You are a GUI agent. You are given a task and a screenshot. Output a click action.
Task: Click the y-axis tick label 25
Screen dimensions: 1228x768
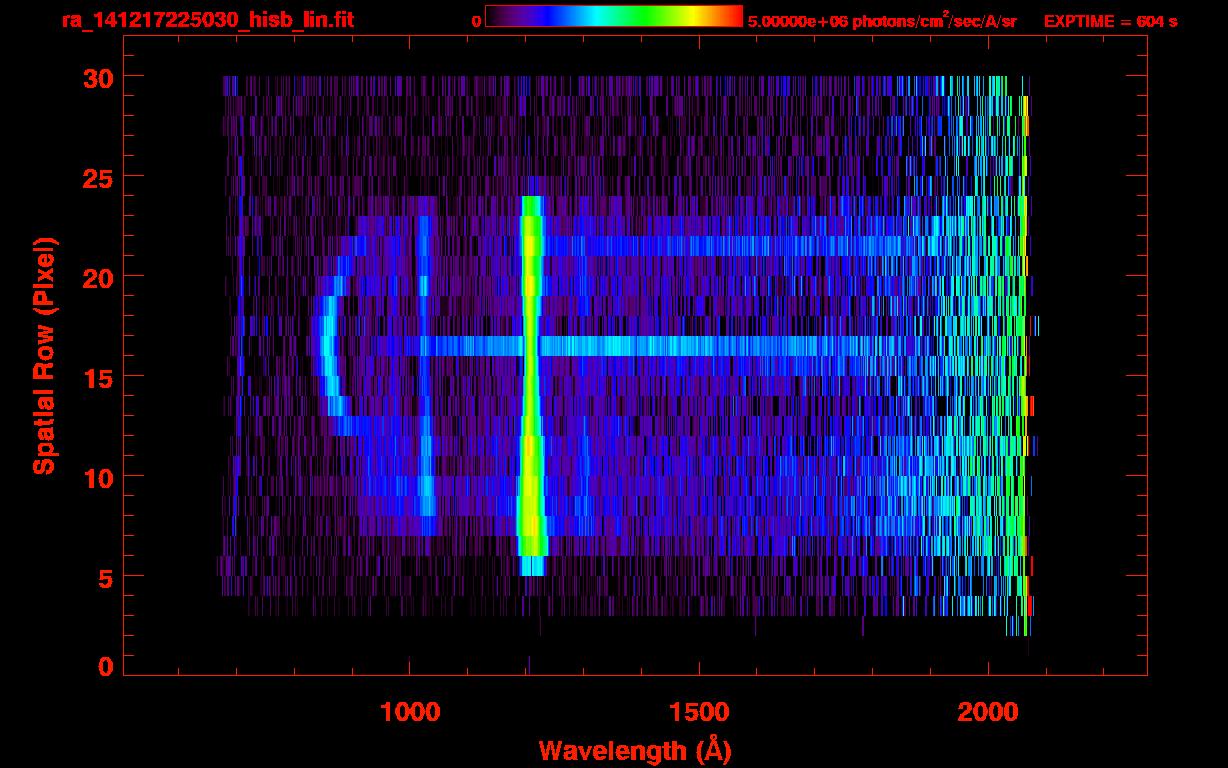[x=98, y=176]
